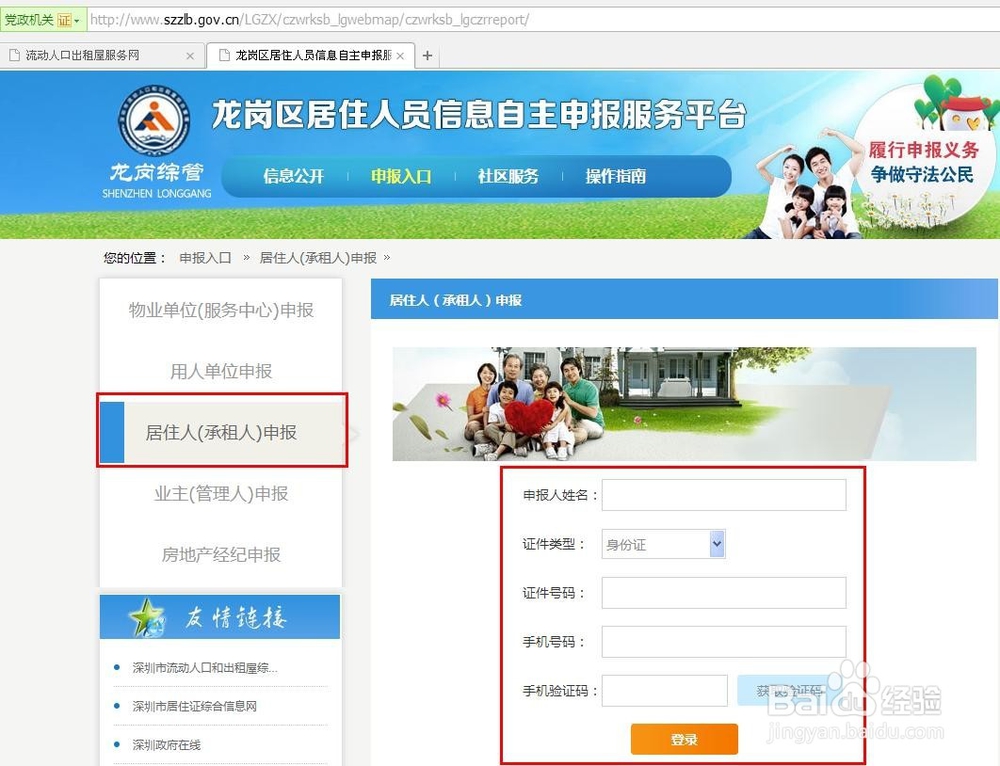Click the 申报人姓名 input field
Screen dimensions: 1000x766
[724, 495]
